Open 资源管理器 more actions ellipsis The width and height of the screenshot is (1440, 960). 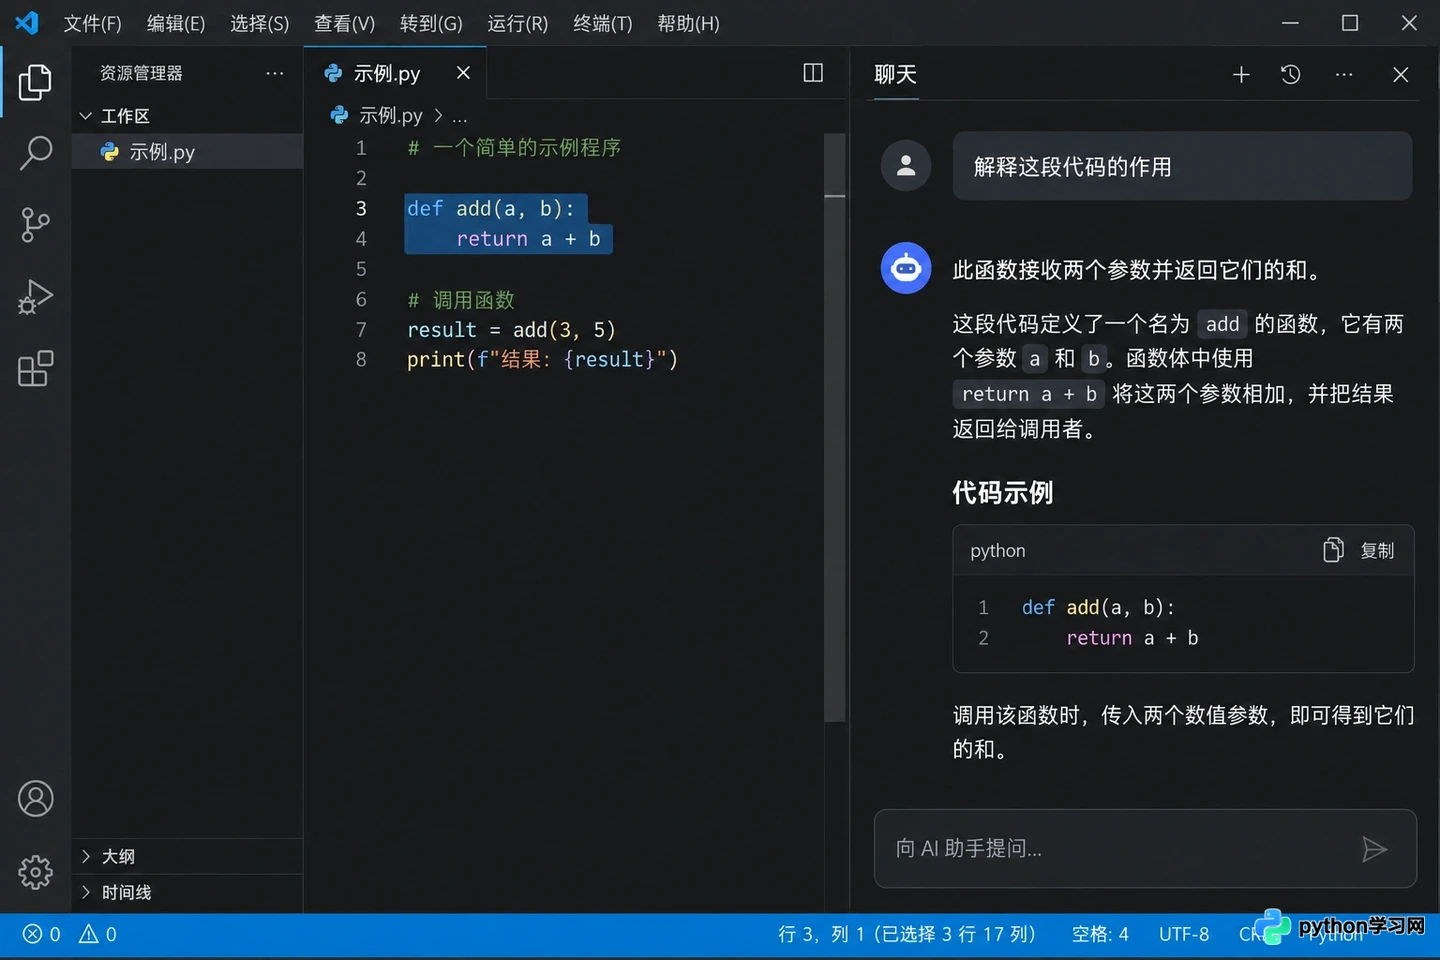(x=275, y=73)
